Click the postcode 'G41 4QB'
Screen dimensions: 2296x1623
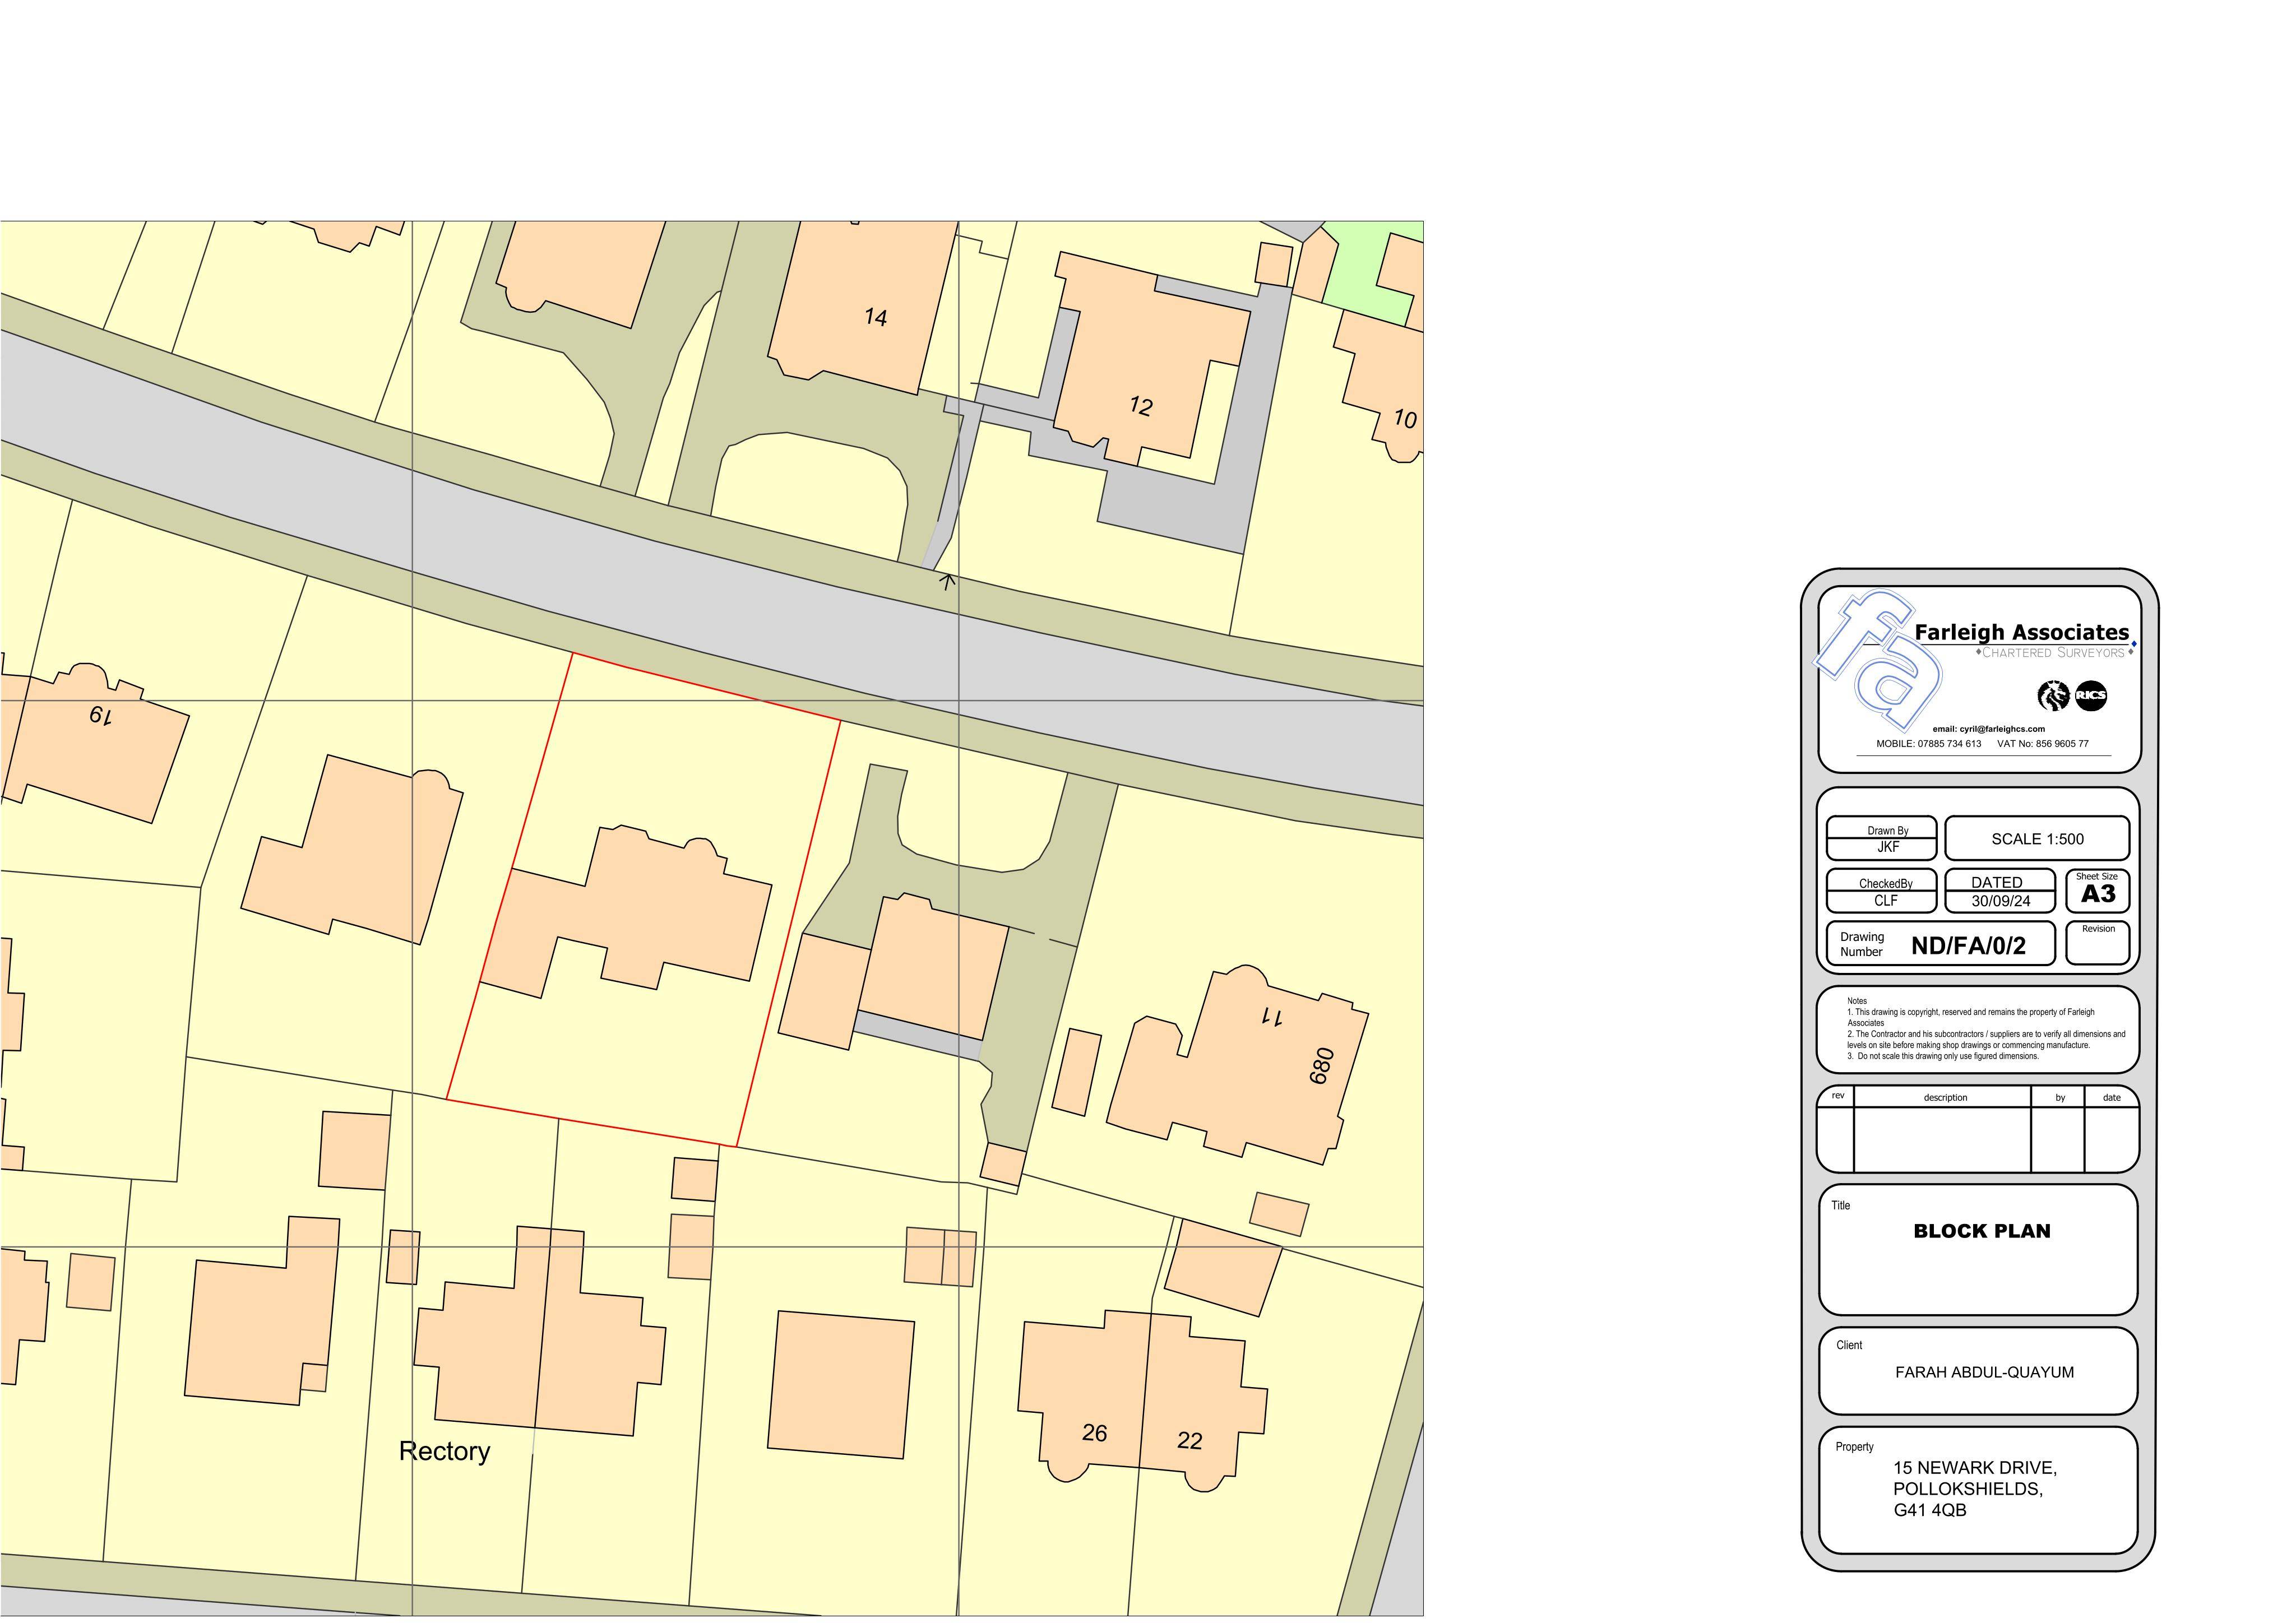tap(1929, 1510)
